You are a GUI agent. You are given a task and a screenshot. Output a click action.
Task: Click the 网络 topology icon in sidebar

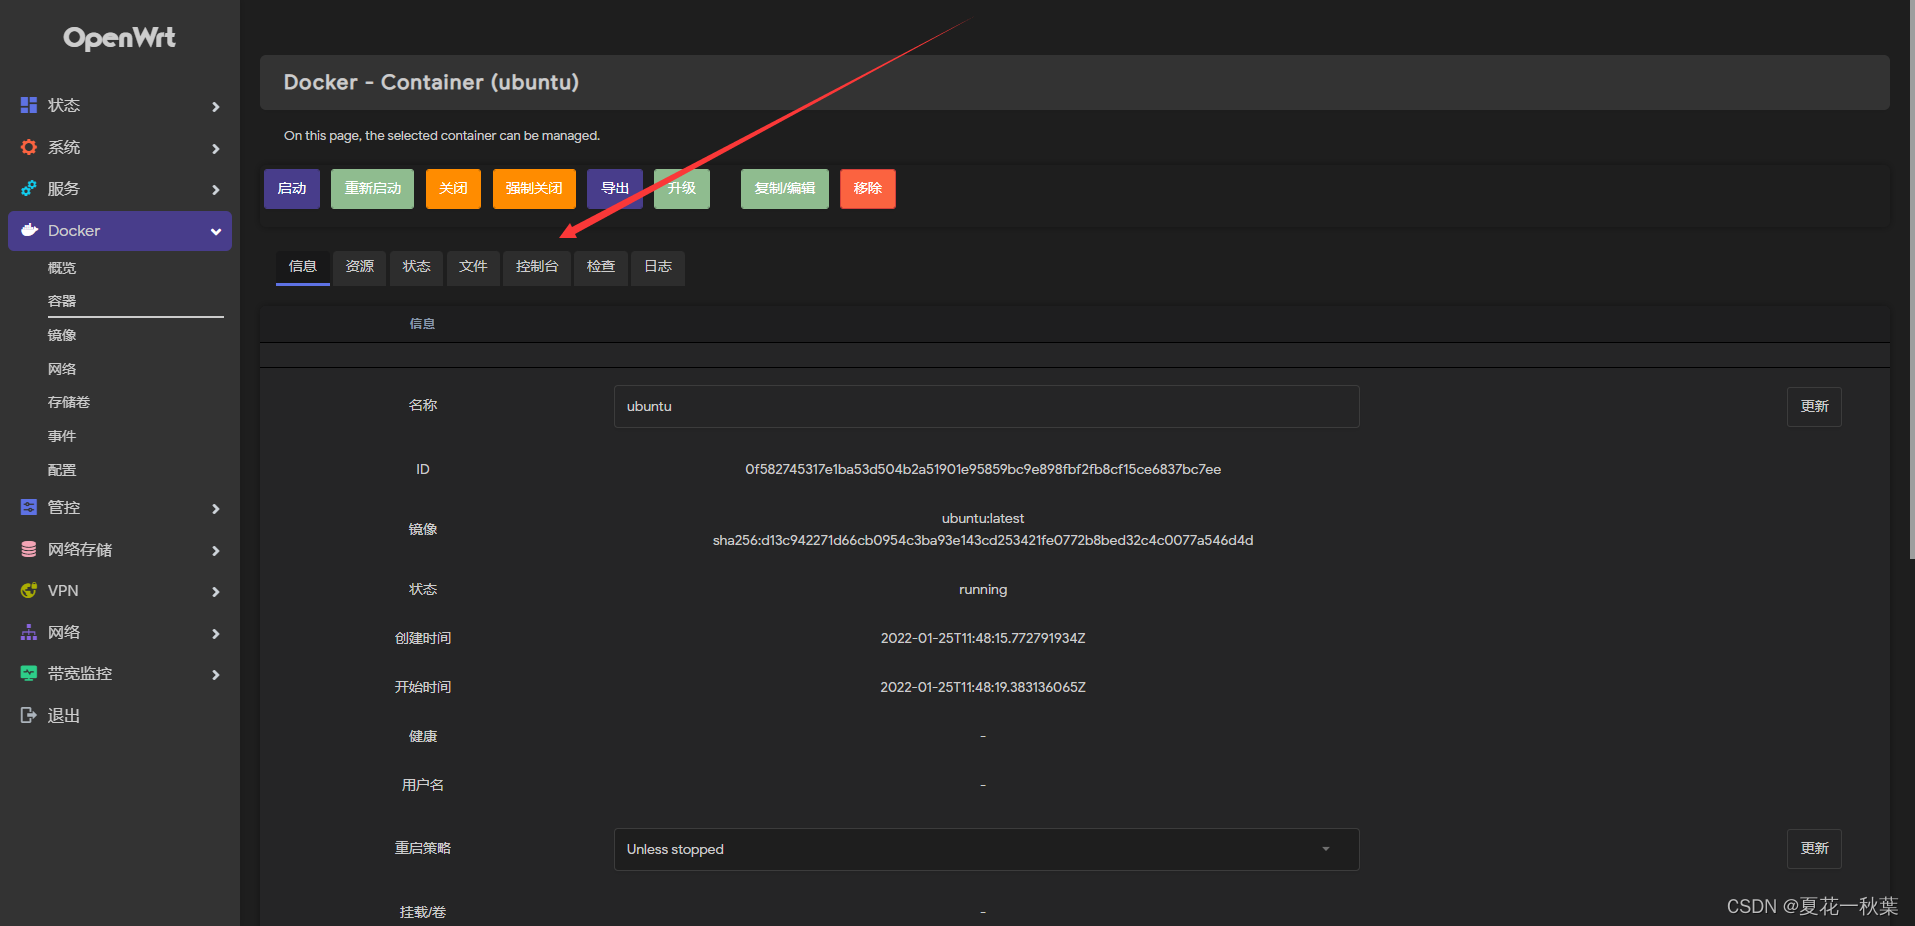(29, 632)
